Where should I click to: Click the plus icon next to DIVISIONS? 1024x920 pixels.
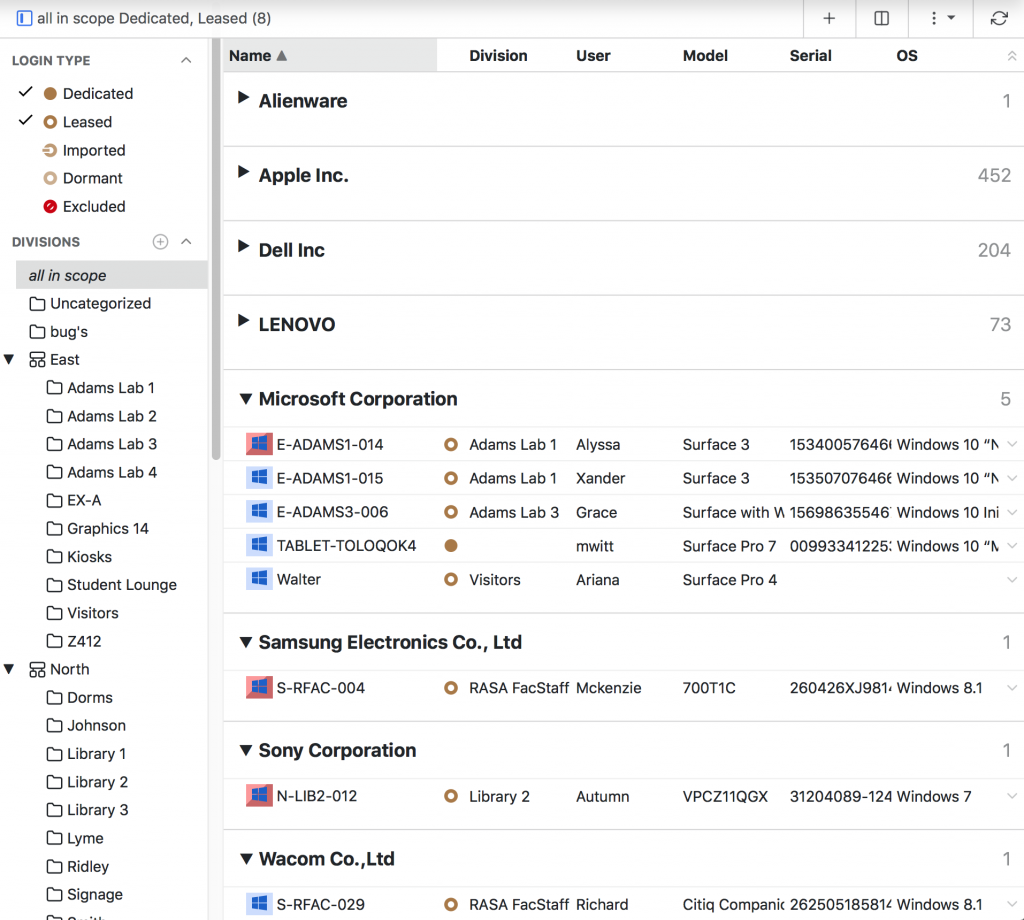[160, 241]
